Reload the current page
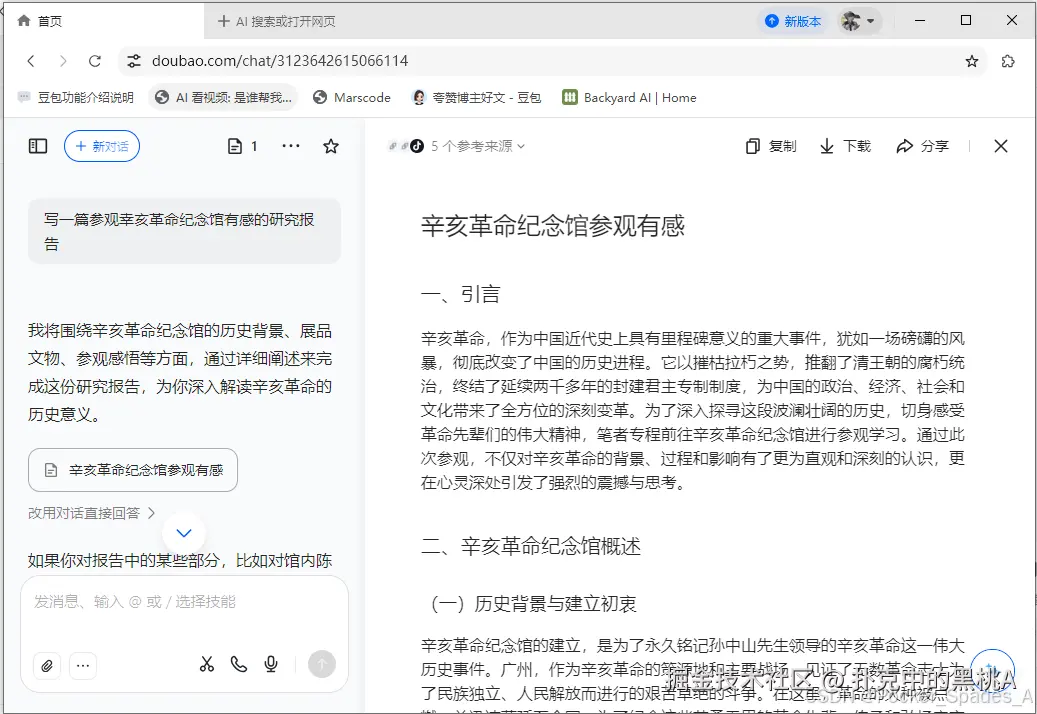 pyautogui.click(x=95, y=61)
